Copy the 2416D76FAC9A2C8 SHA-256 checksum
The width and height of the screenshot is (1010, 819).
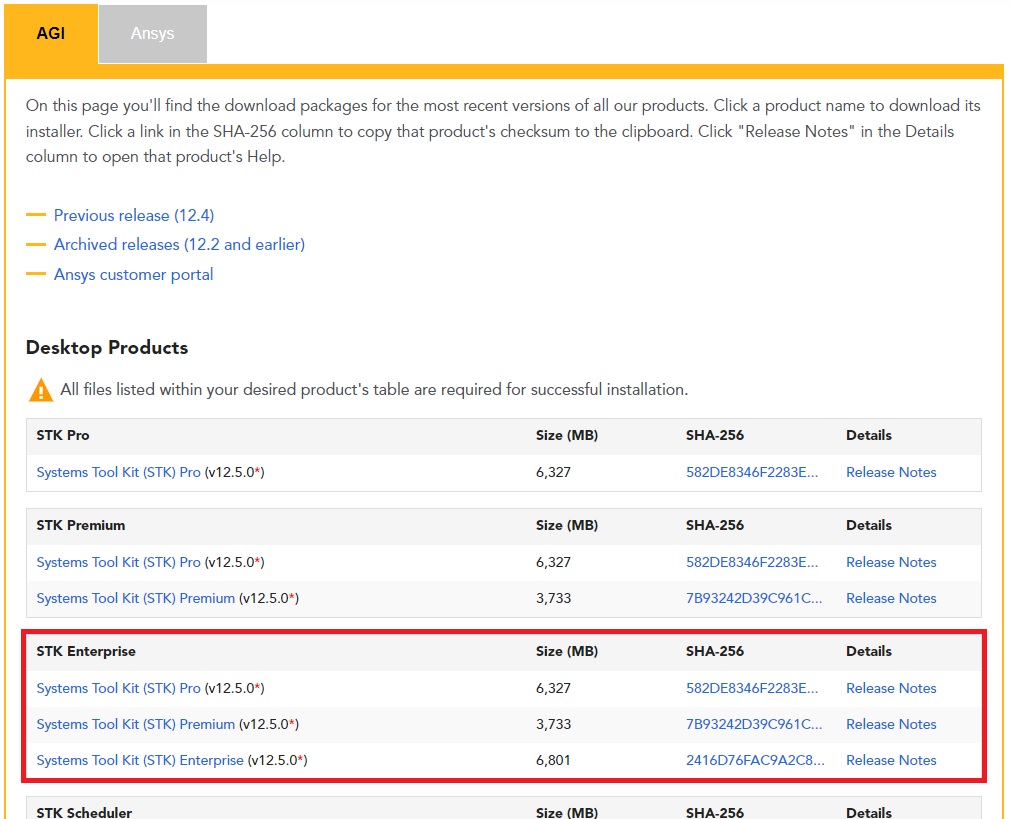[755, 760]
